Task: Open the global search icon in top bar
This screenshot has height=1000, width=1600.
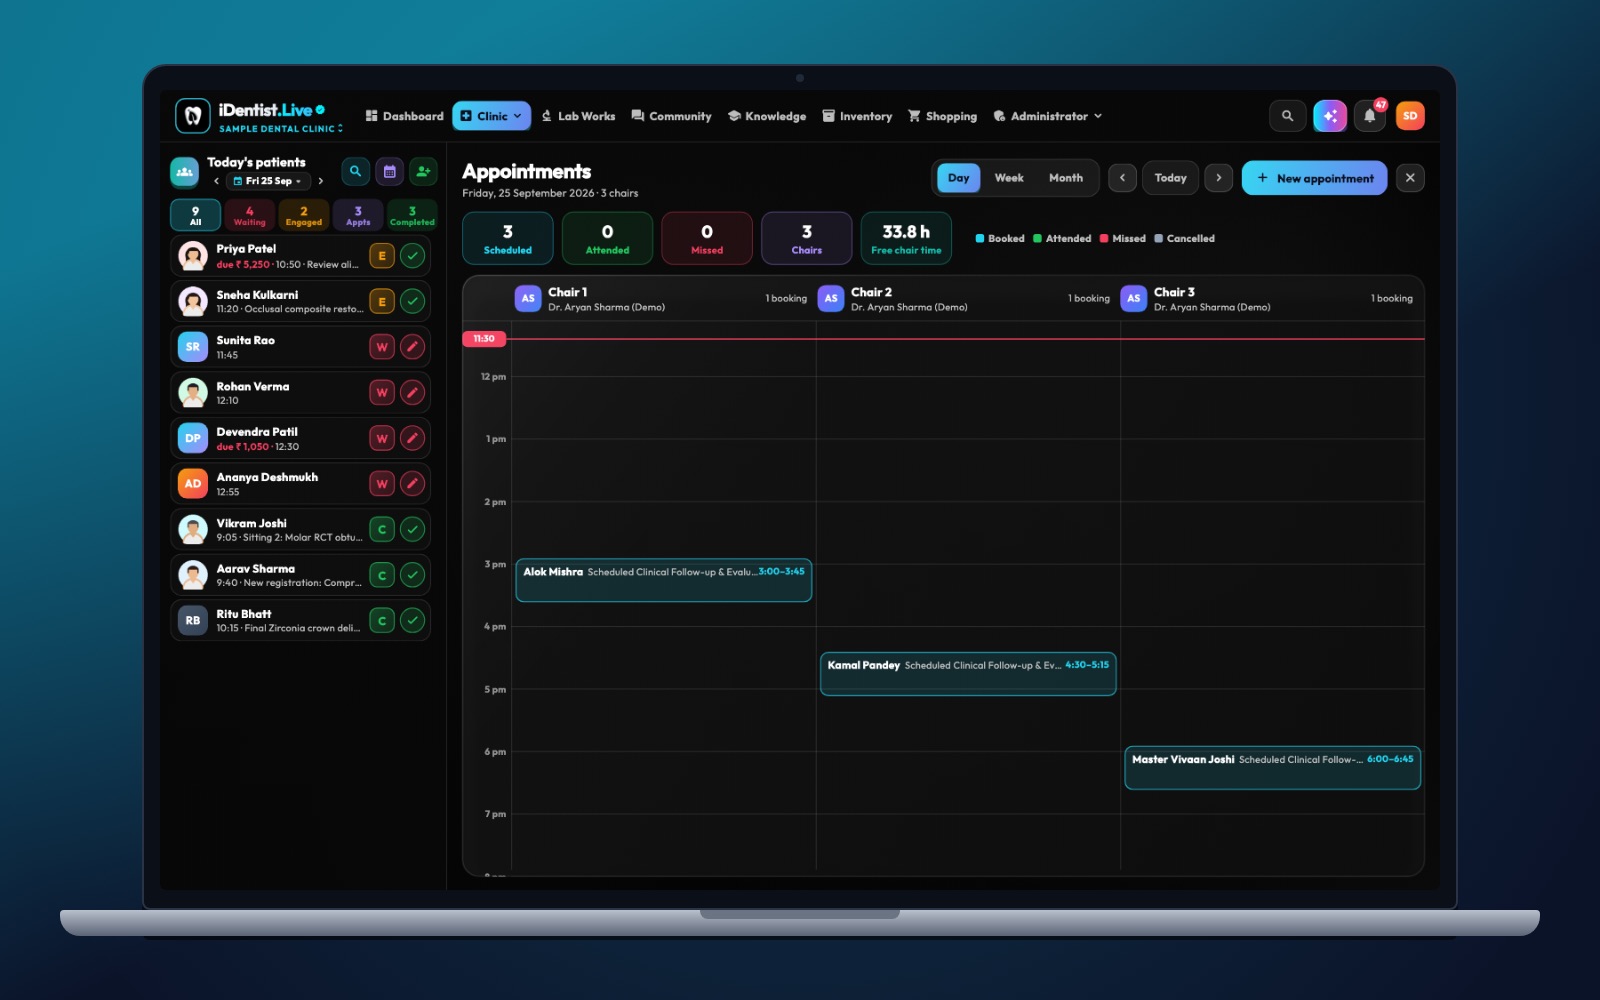Action: pos(1287,116)
